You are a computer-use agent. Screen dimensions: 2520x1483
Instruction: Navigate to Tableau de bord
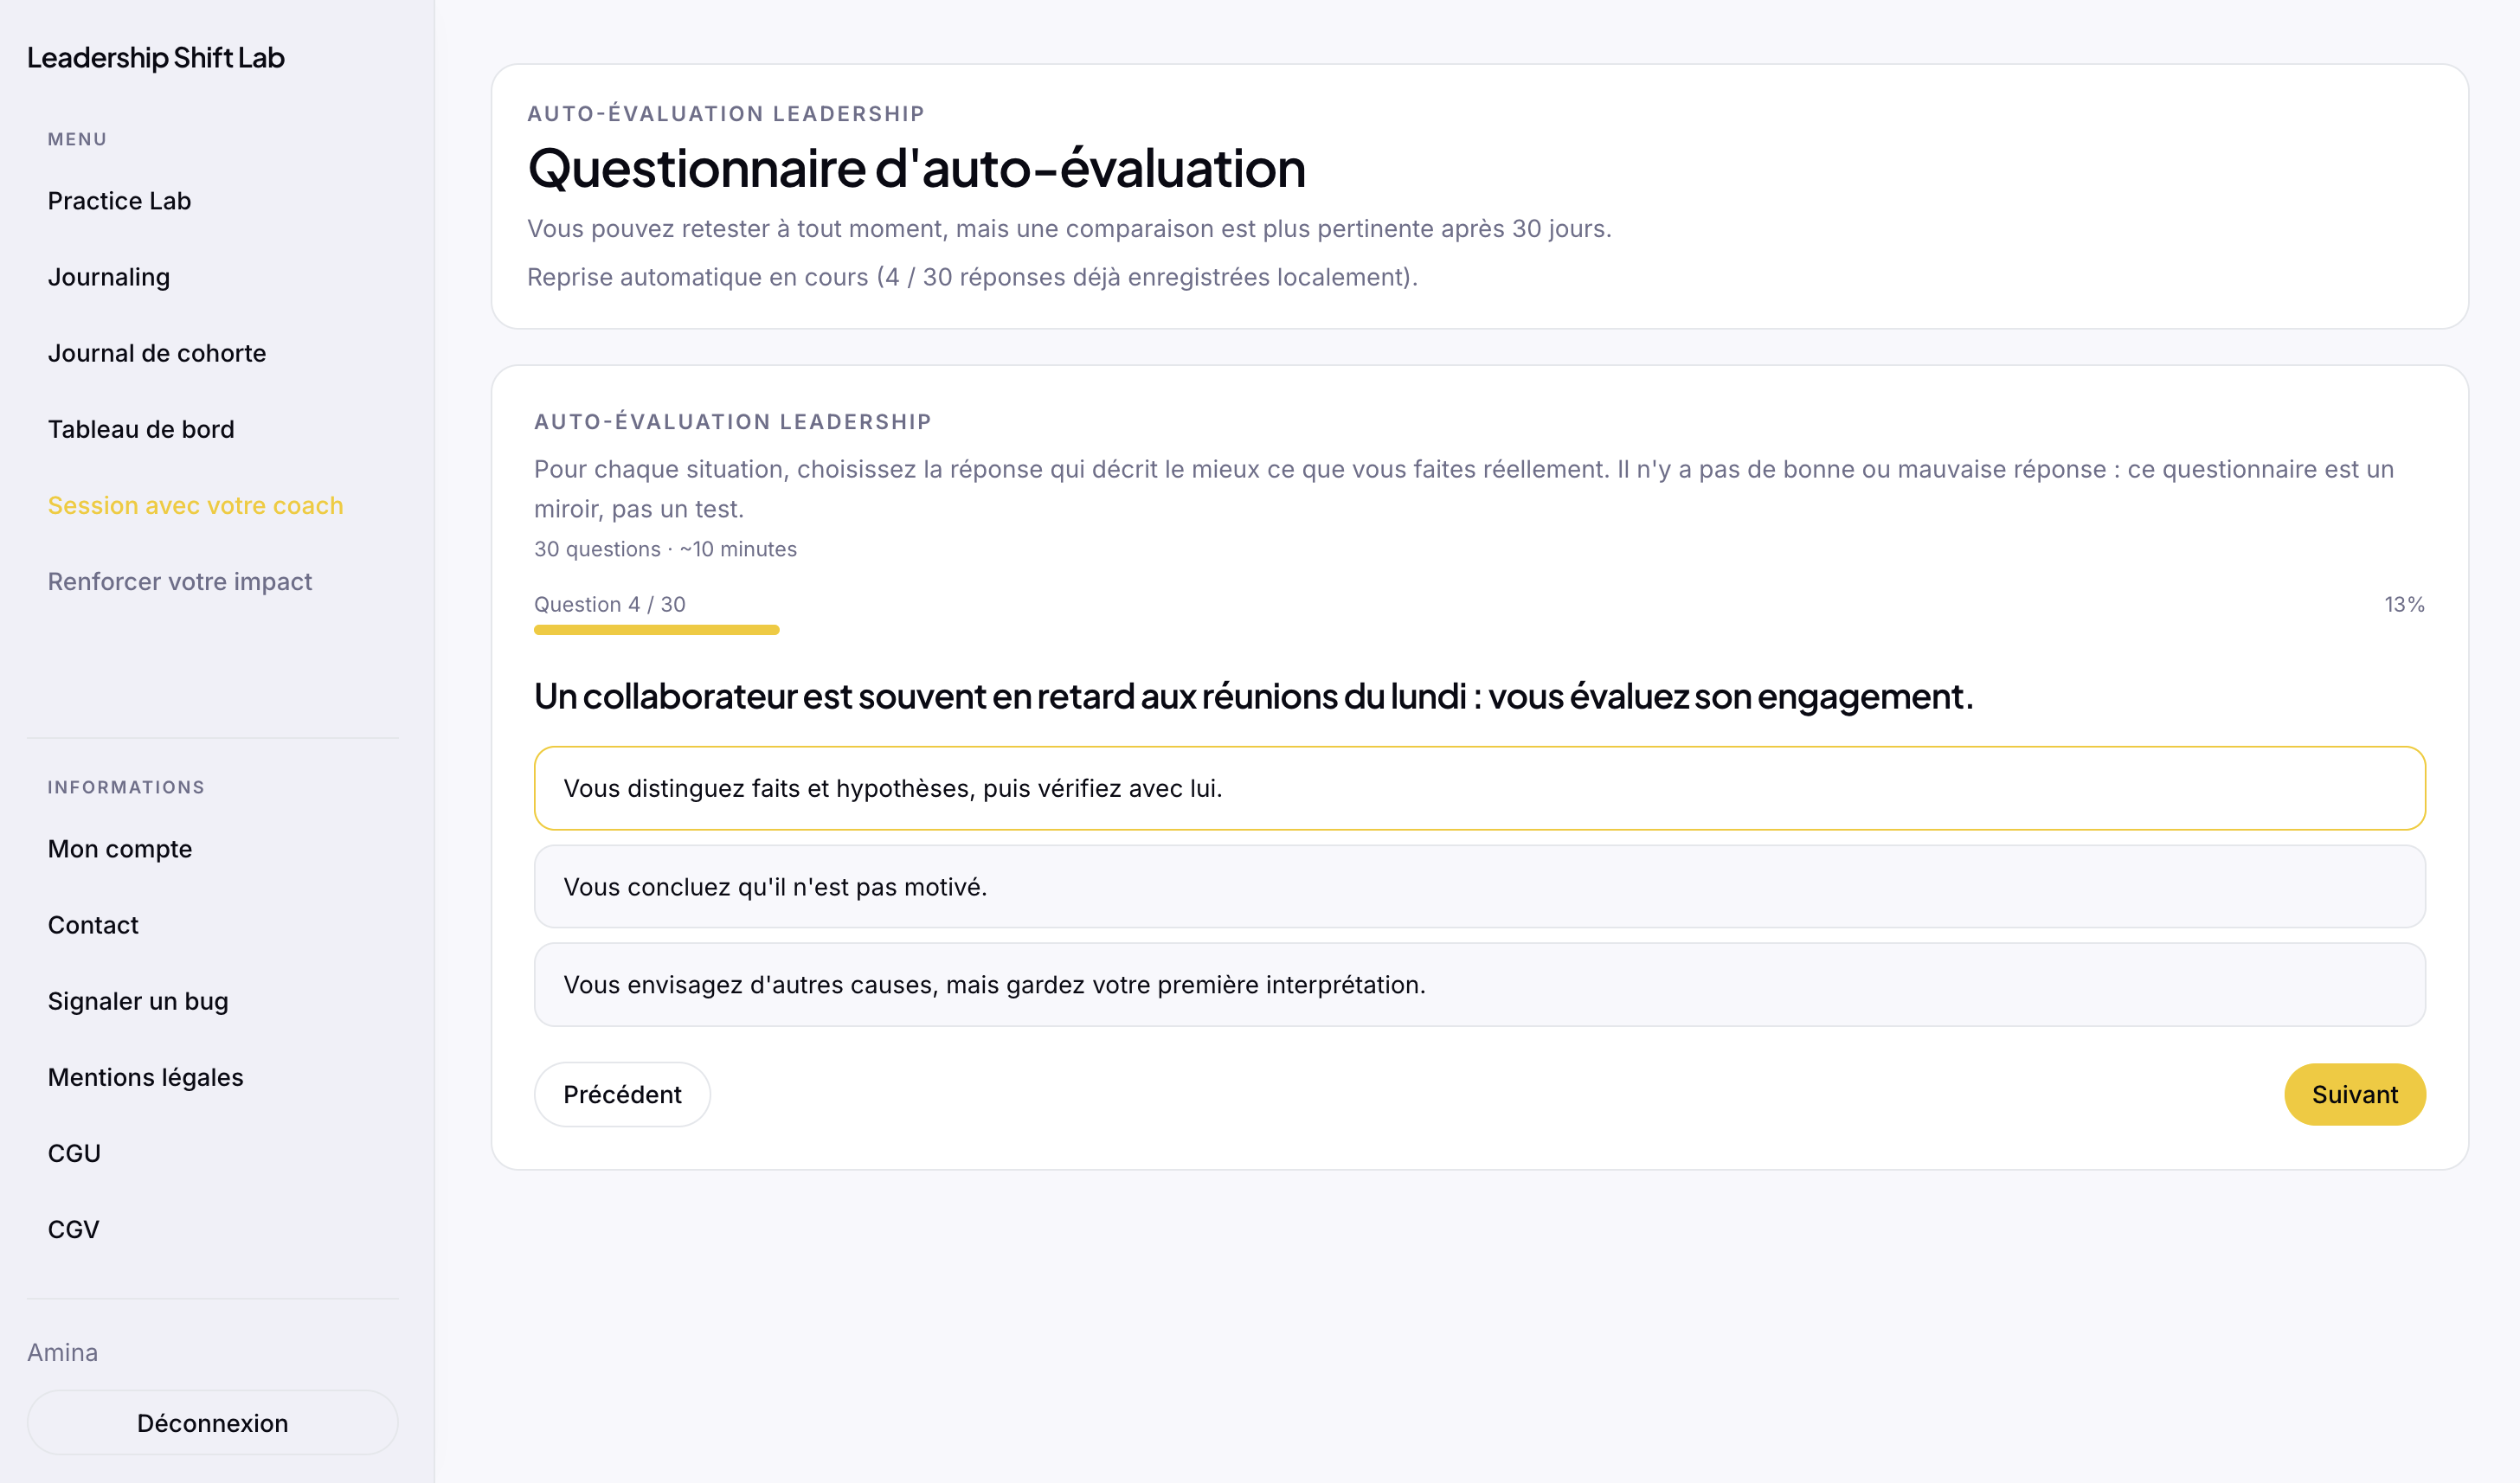pyautogui.click(x=141, y=429)
